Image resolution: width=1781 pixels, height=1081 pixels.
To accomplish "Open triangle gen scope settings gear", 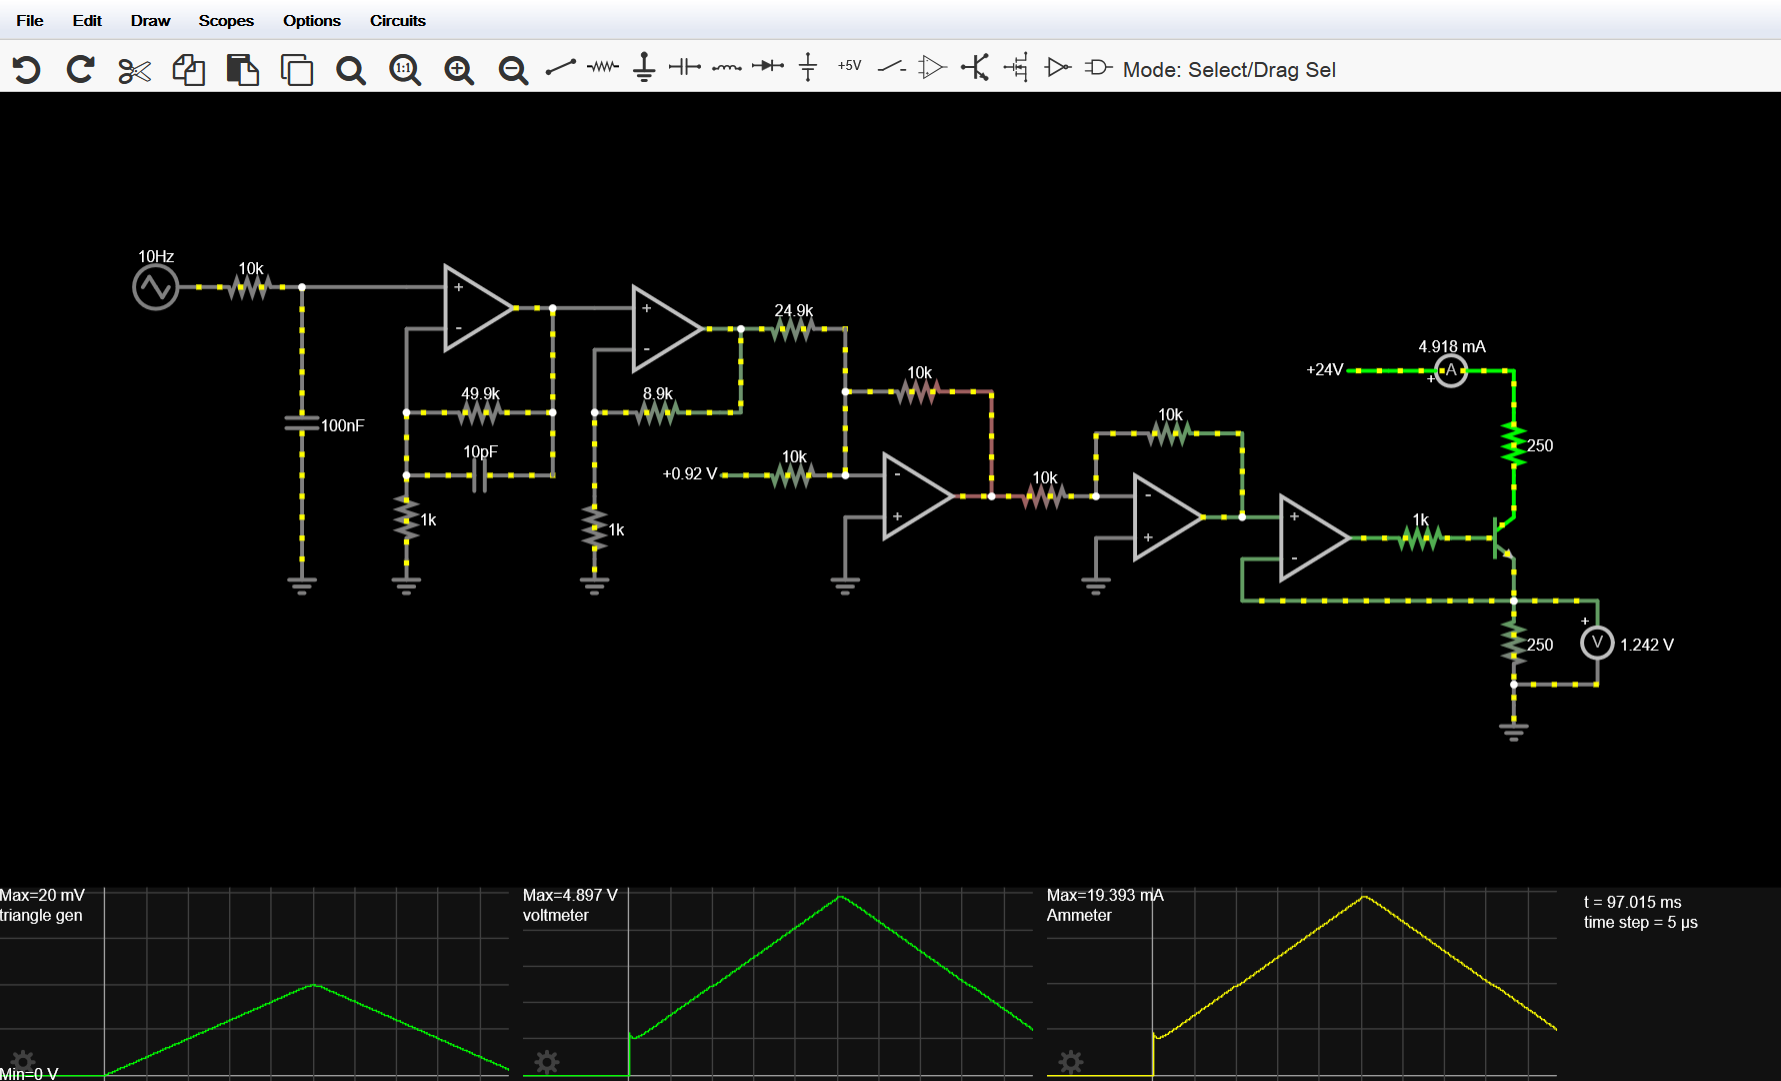I will point(22,1061).
